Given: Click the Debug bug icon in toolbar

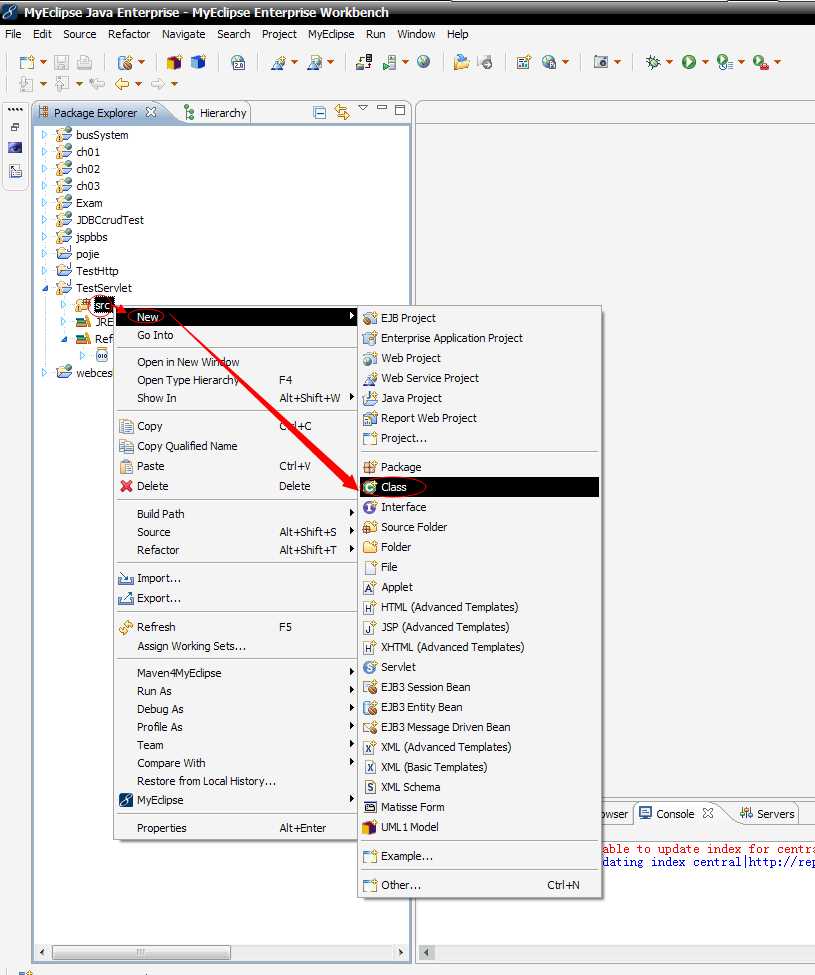Looking at the screenshot, I should 653,62.
